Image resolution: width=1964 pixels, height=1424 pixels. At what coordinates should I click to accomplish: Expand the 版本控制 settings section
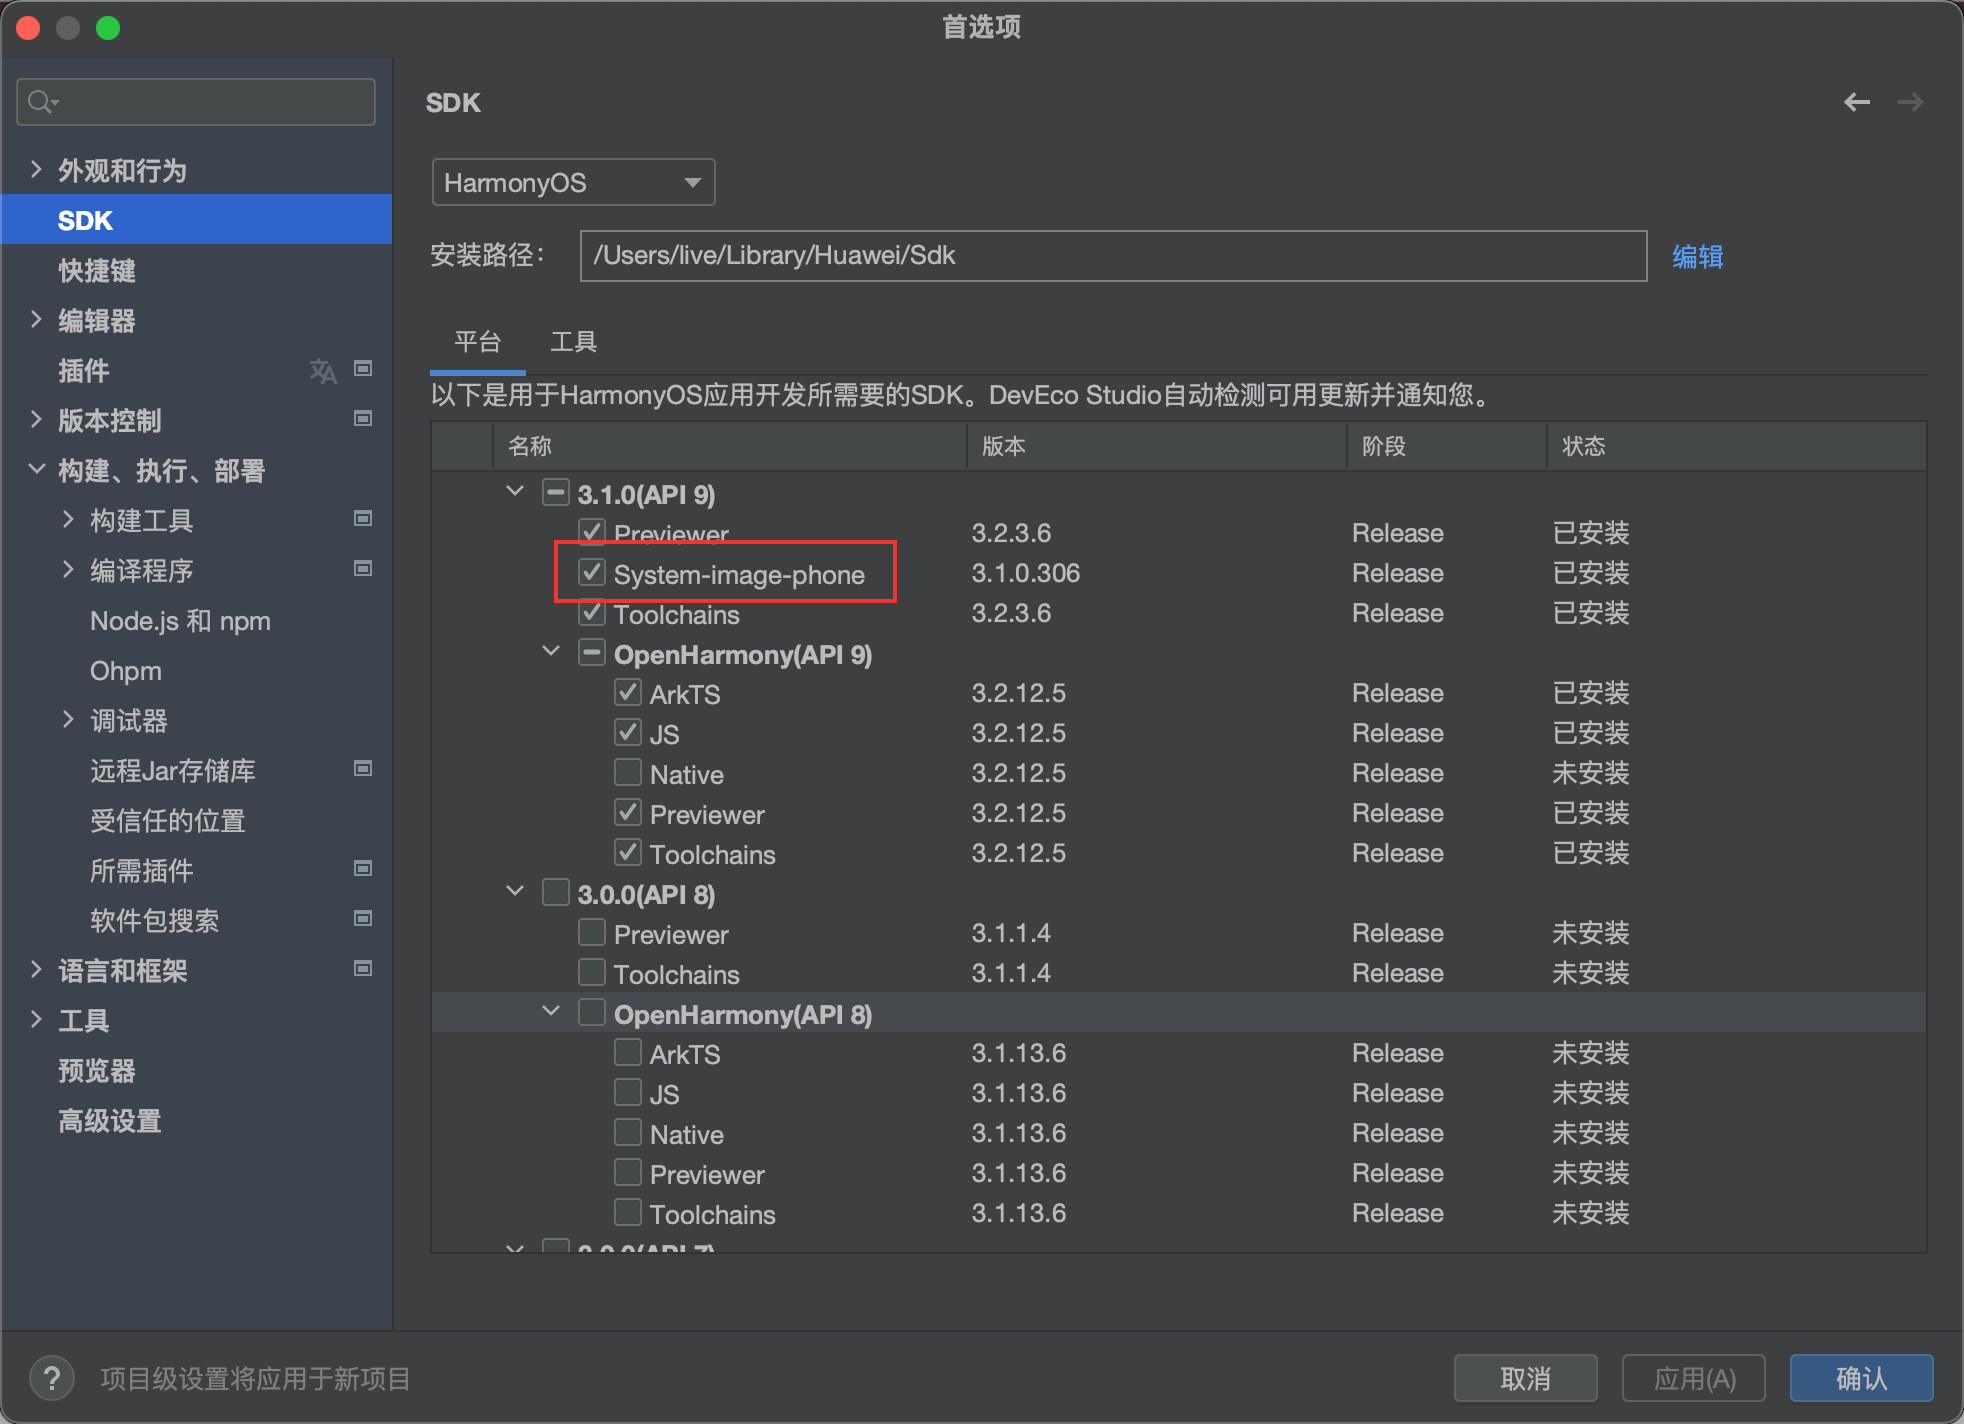36,419
